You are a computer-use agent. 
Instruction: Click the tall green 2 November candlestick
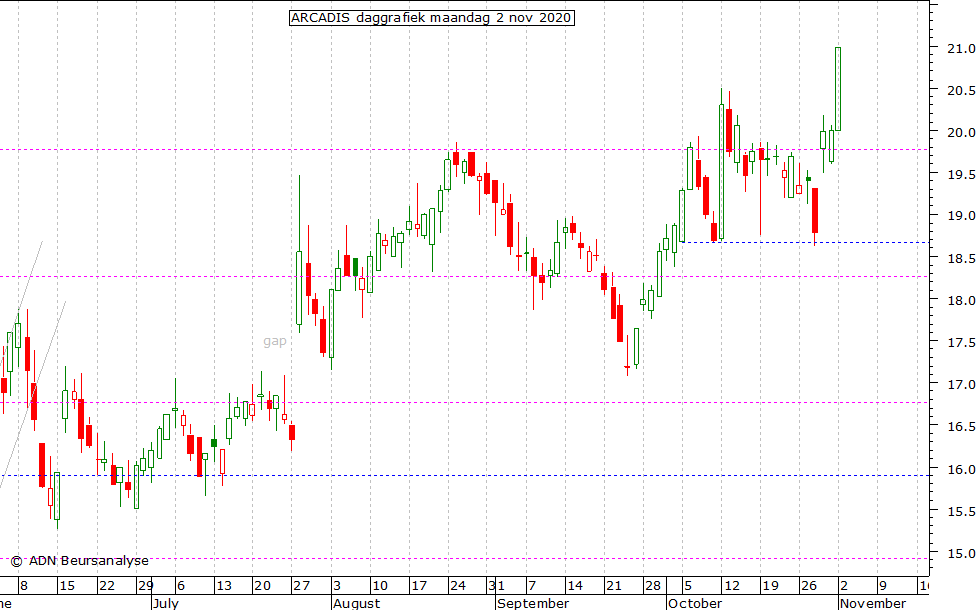point(838,89)
